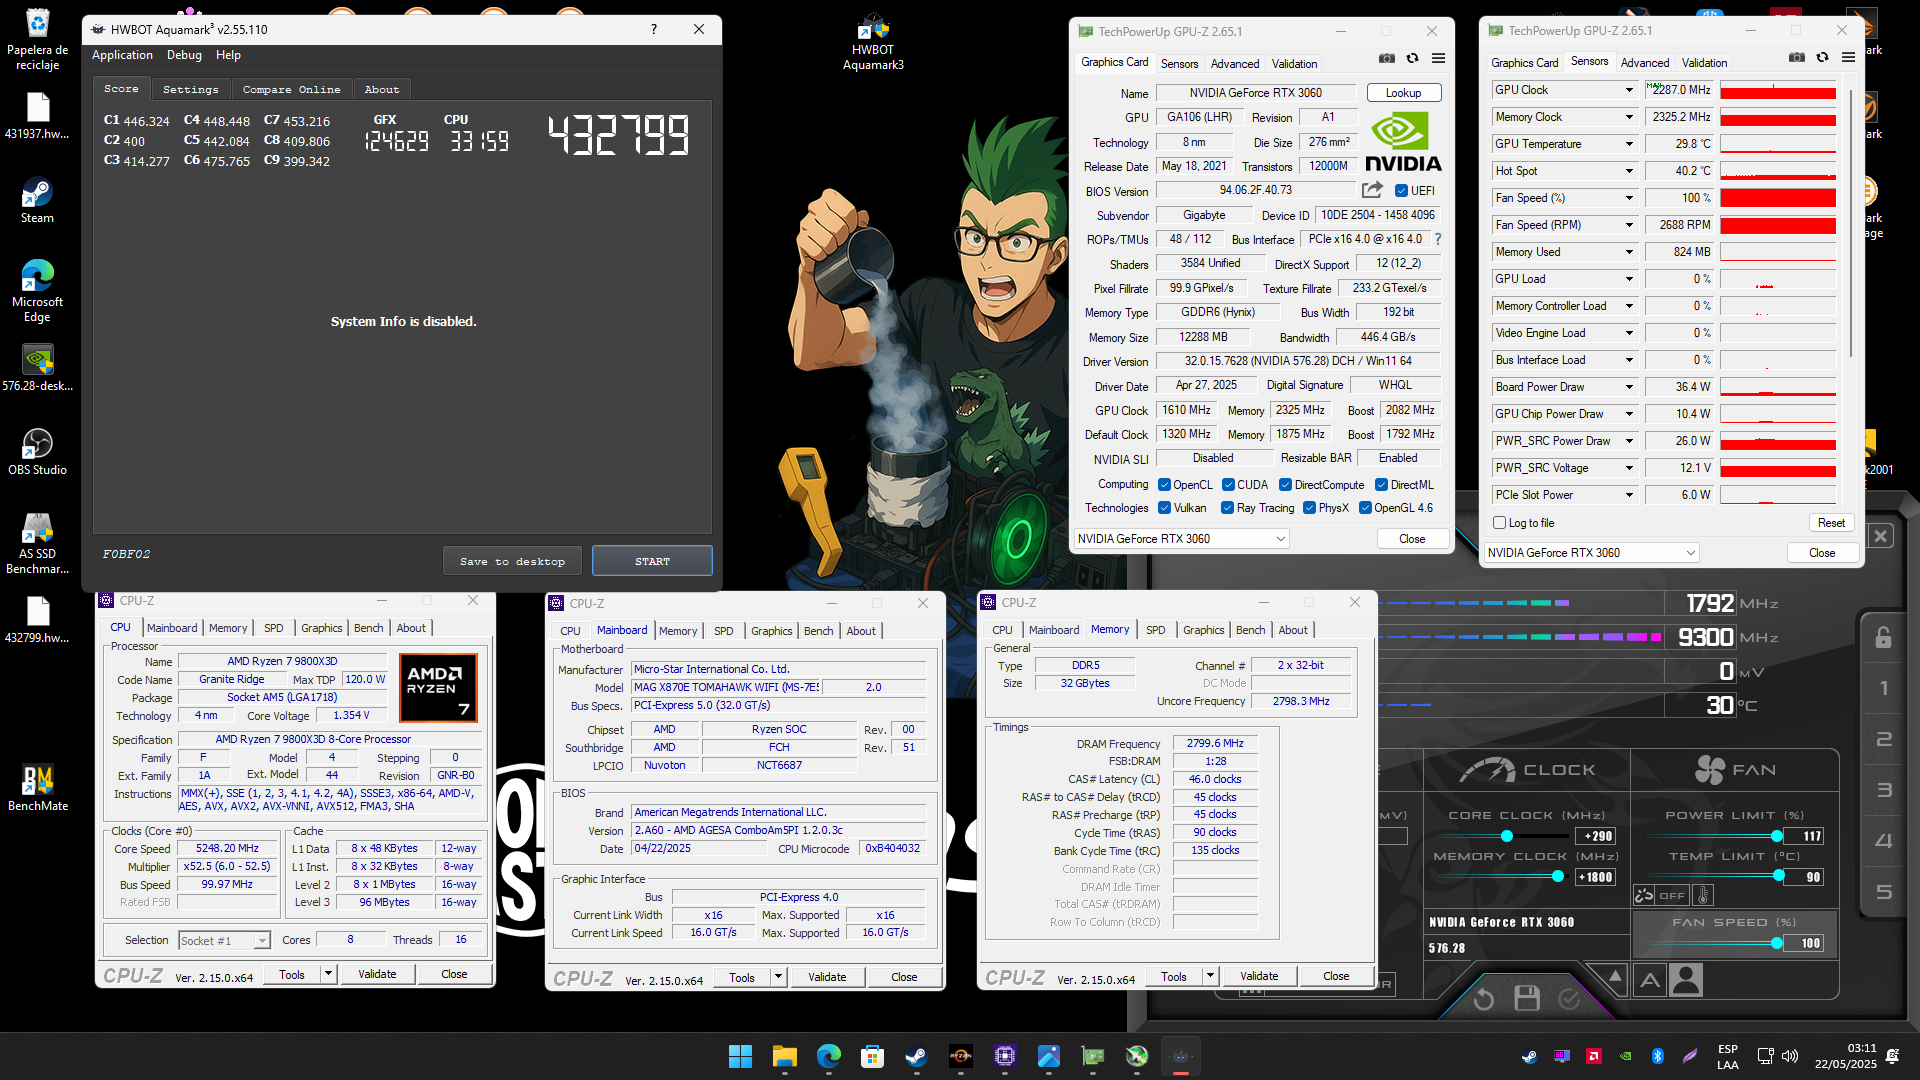Open the Tools dropdown arrow in the CPU-Z Memory window
This screenshot has height=1080, width=1920.
click(1209, 976)
